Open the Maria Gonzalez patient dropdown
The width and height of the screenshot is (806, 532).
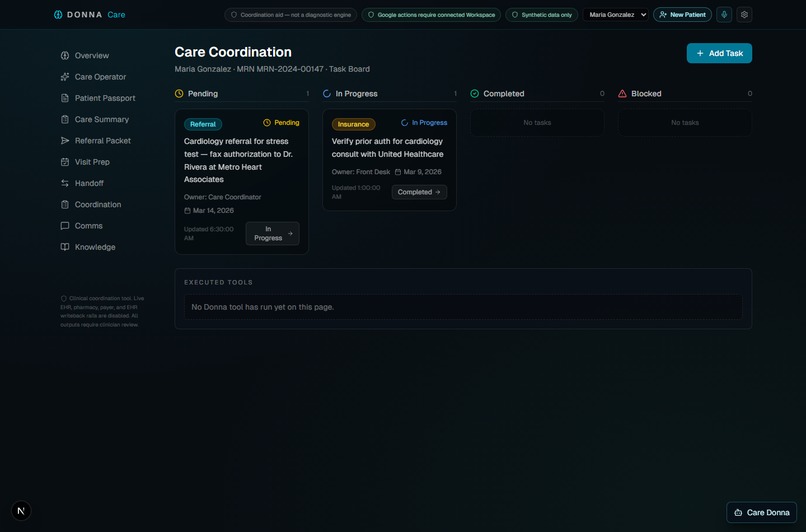click(x=616, y=14)
